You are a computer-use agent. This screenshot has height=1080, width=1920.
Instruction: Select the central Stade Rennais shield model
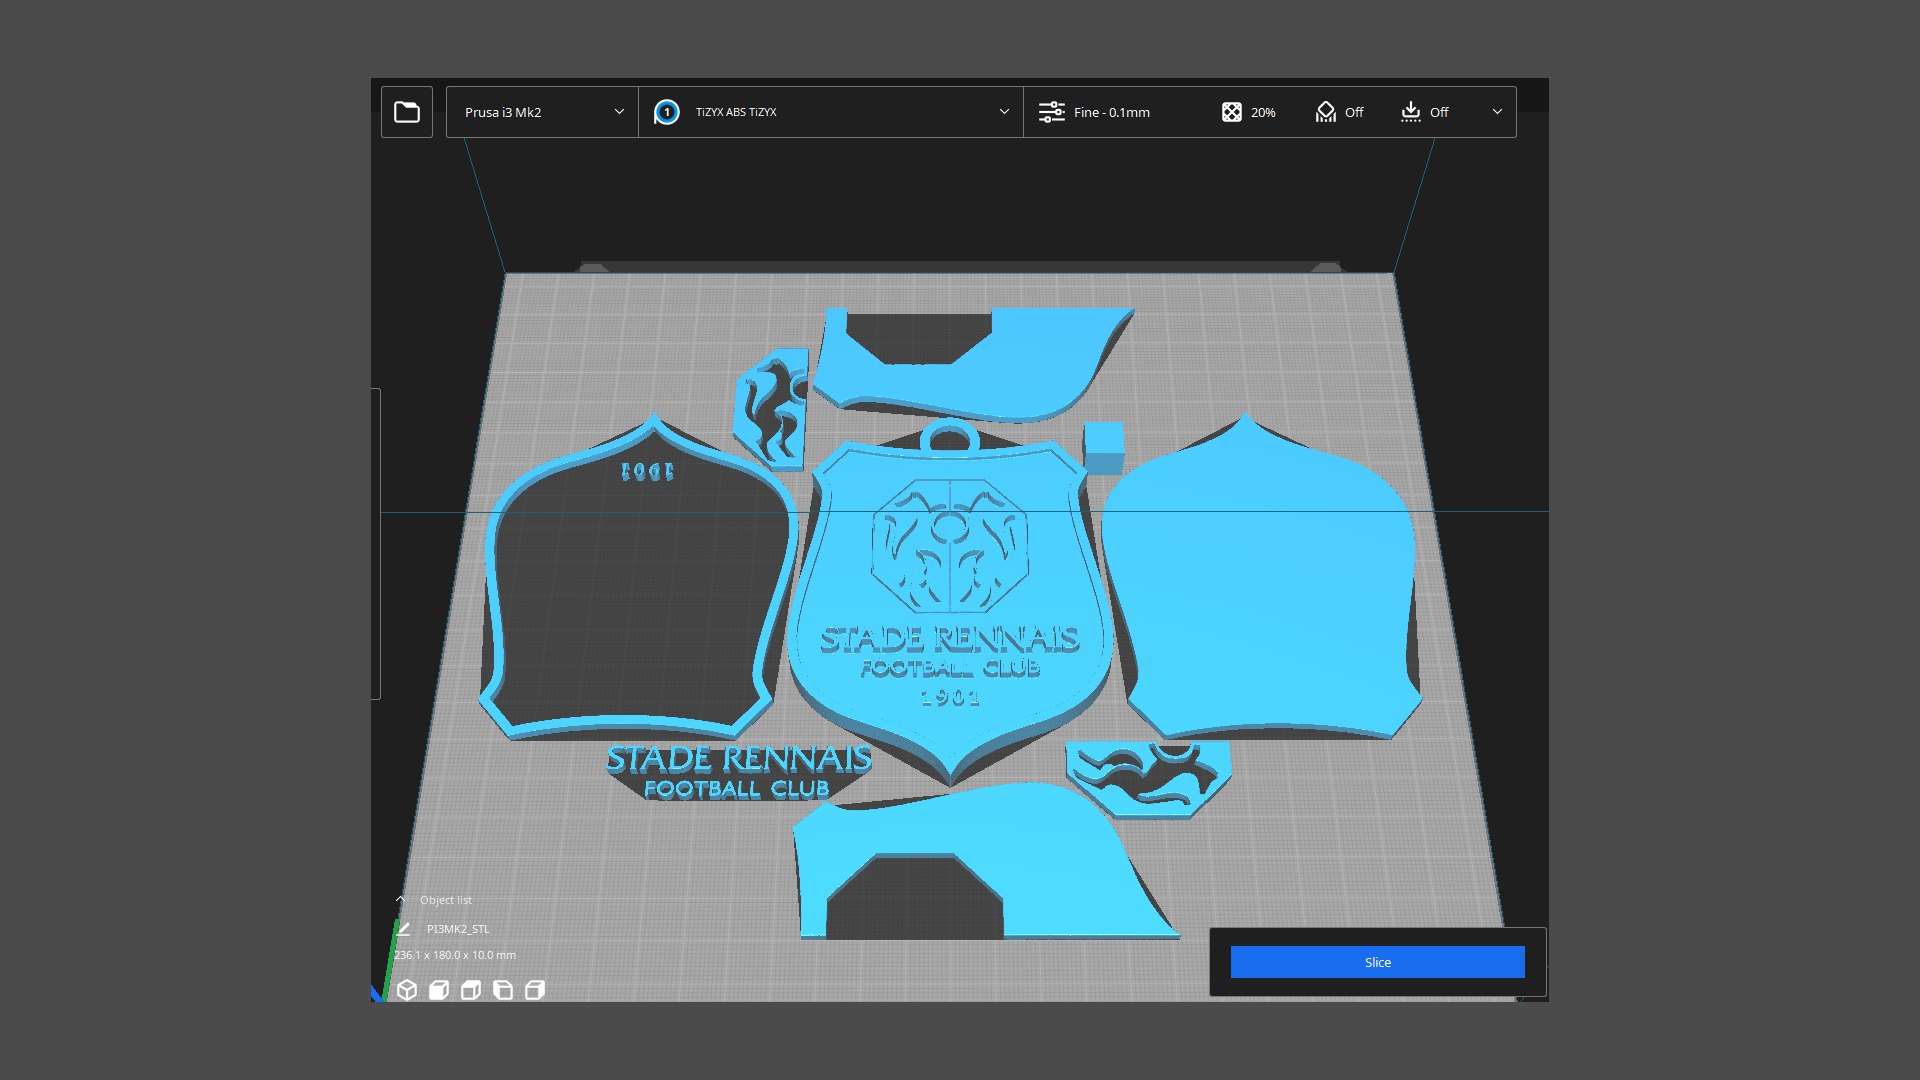(948, 600)
